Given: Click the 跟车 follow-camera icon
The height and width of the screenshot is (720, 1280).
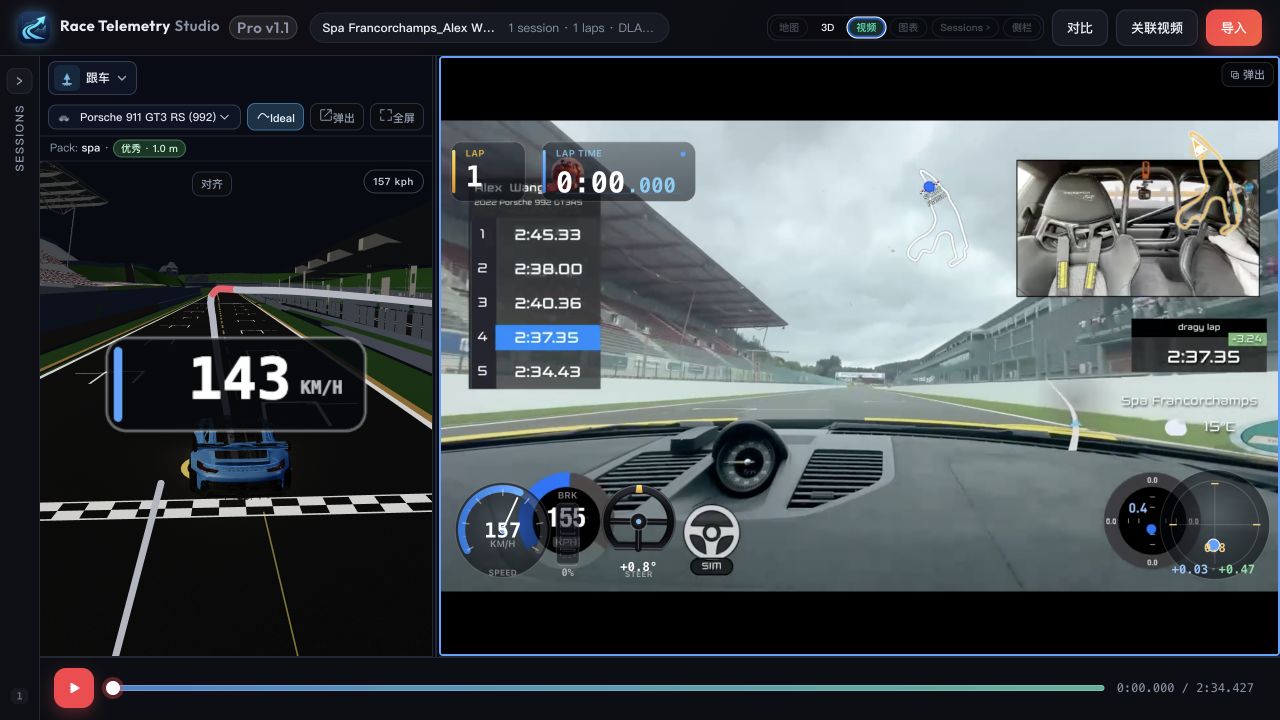Looking at the screenshot, I should pyautogui.click(x=67, y=78).
